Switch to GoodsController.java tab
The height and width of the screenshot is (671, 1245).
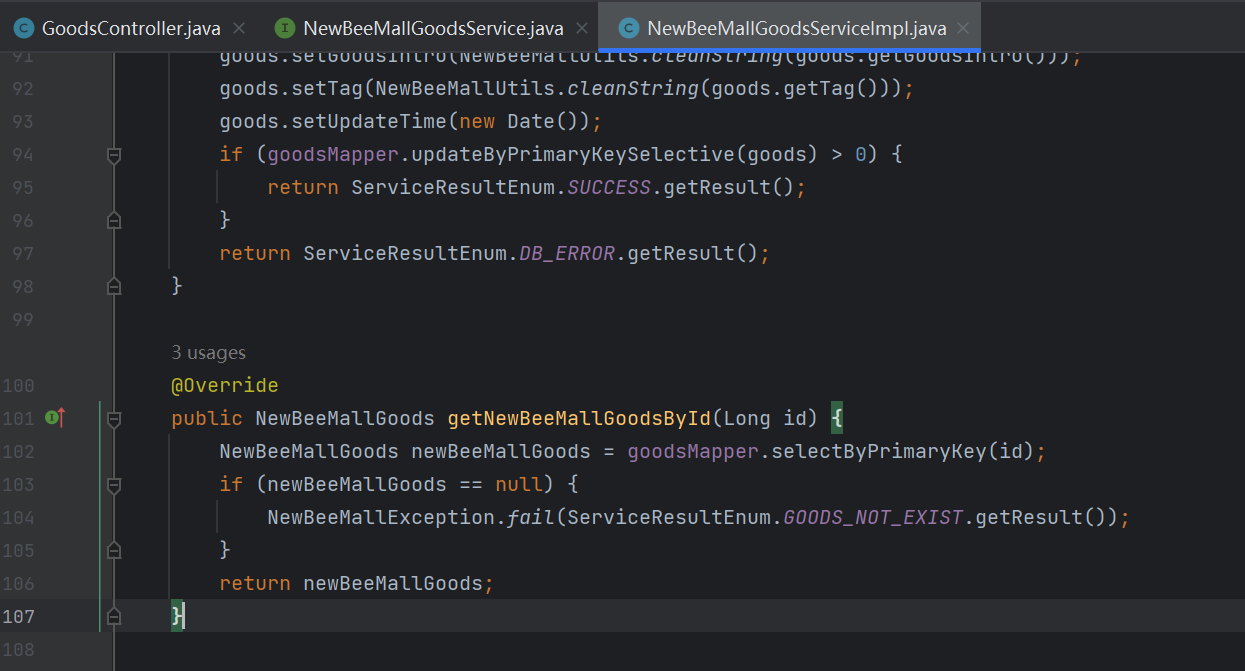[x=130, y=28]
